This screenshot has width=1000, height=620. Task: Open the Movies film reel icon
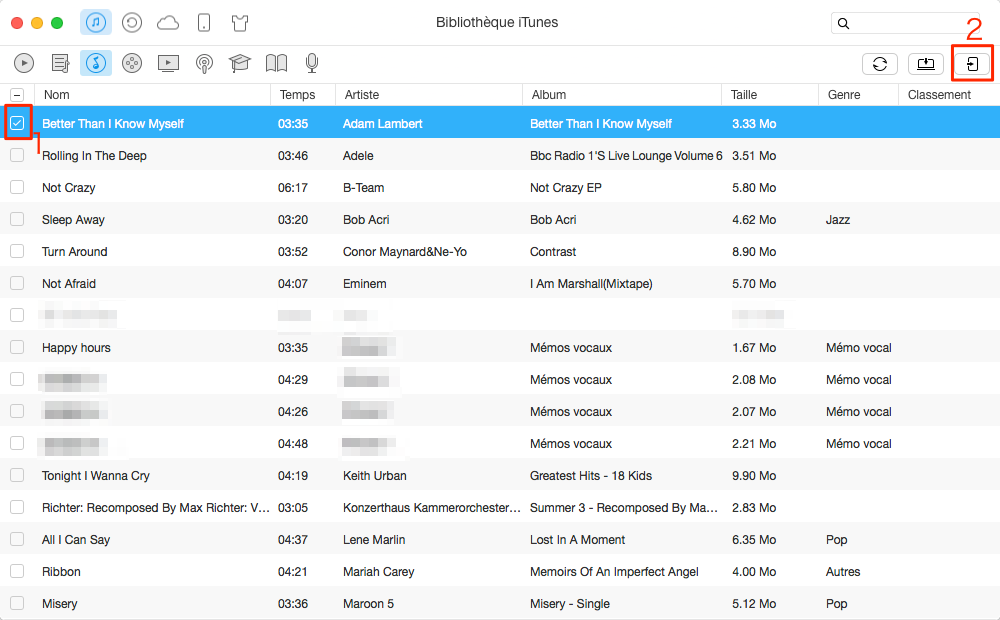[132, 63]
